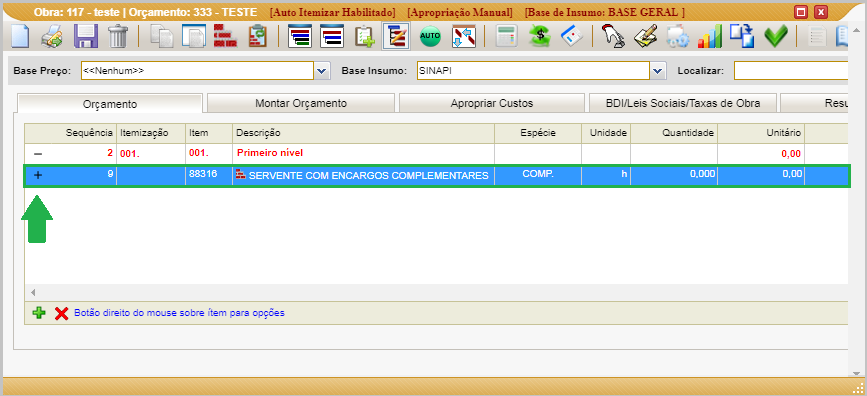Click item code 88316 cell
867x396 pixels.
coord(209,175)
